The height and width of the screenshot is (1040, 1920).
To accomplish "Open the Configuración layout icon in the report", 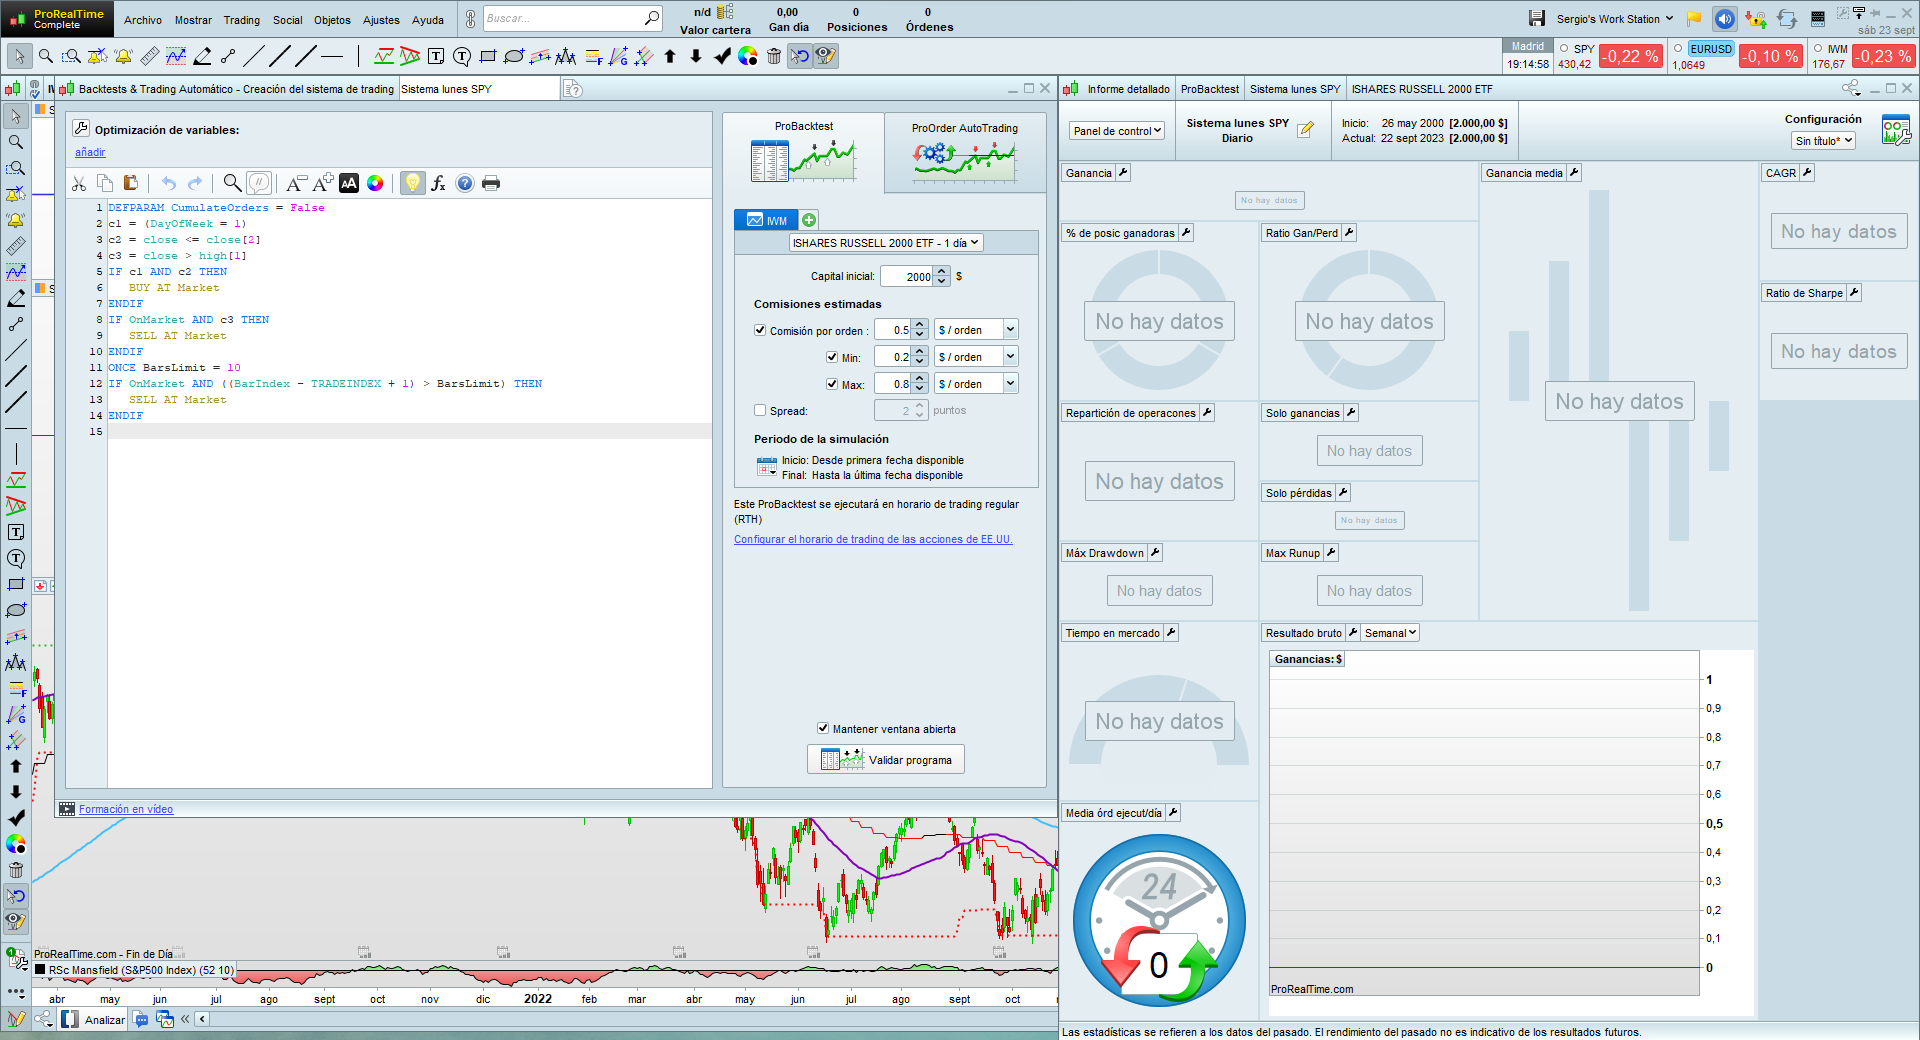I will (x=1896, y=130).
